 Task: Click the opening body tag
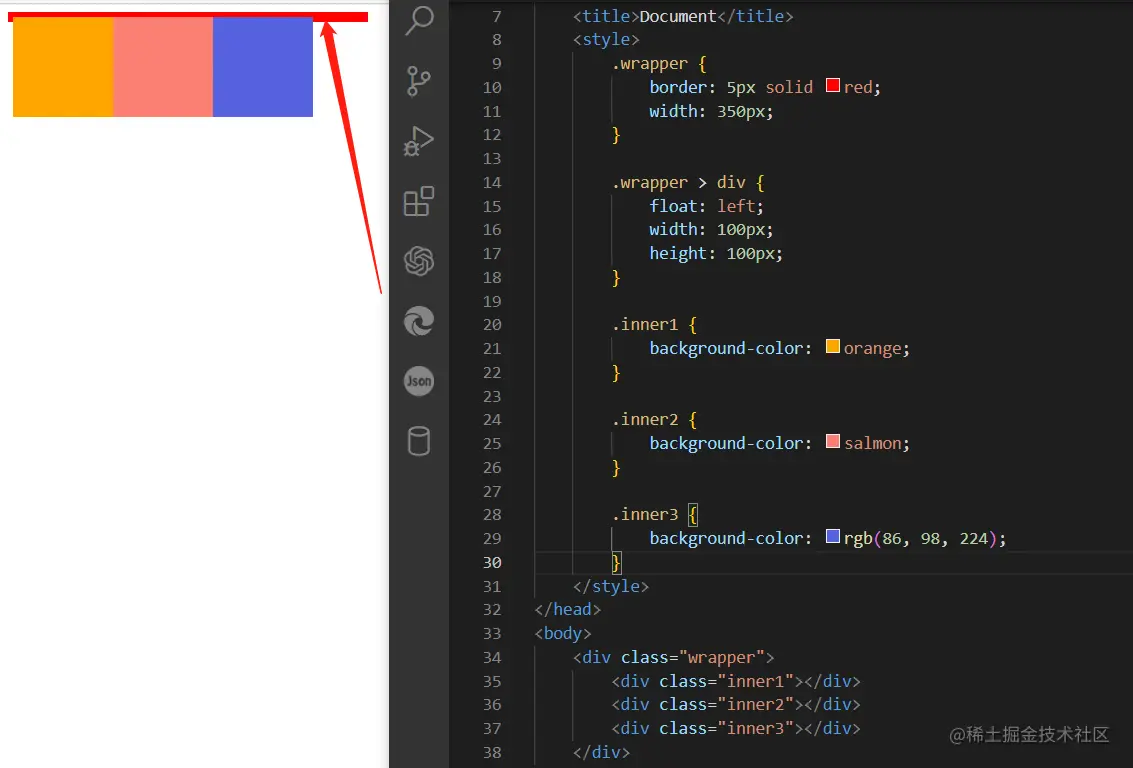coord(563,634)
